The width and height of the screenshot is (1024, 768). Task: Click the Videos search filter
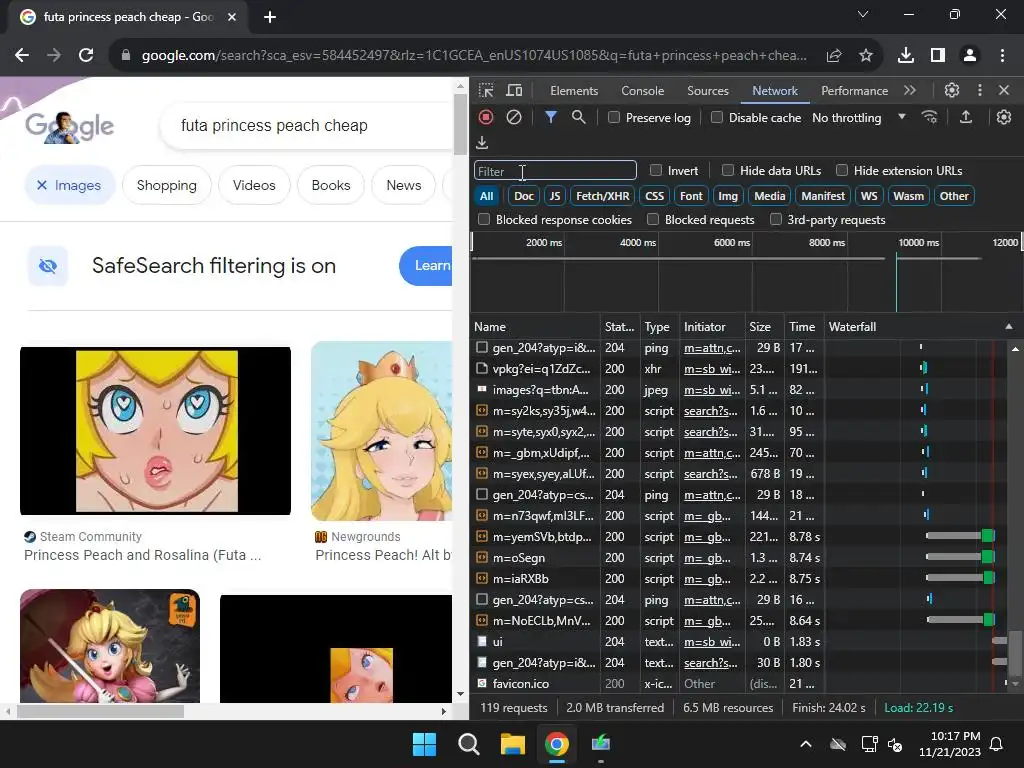coord(254,185)
